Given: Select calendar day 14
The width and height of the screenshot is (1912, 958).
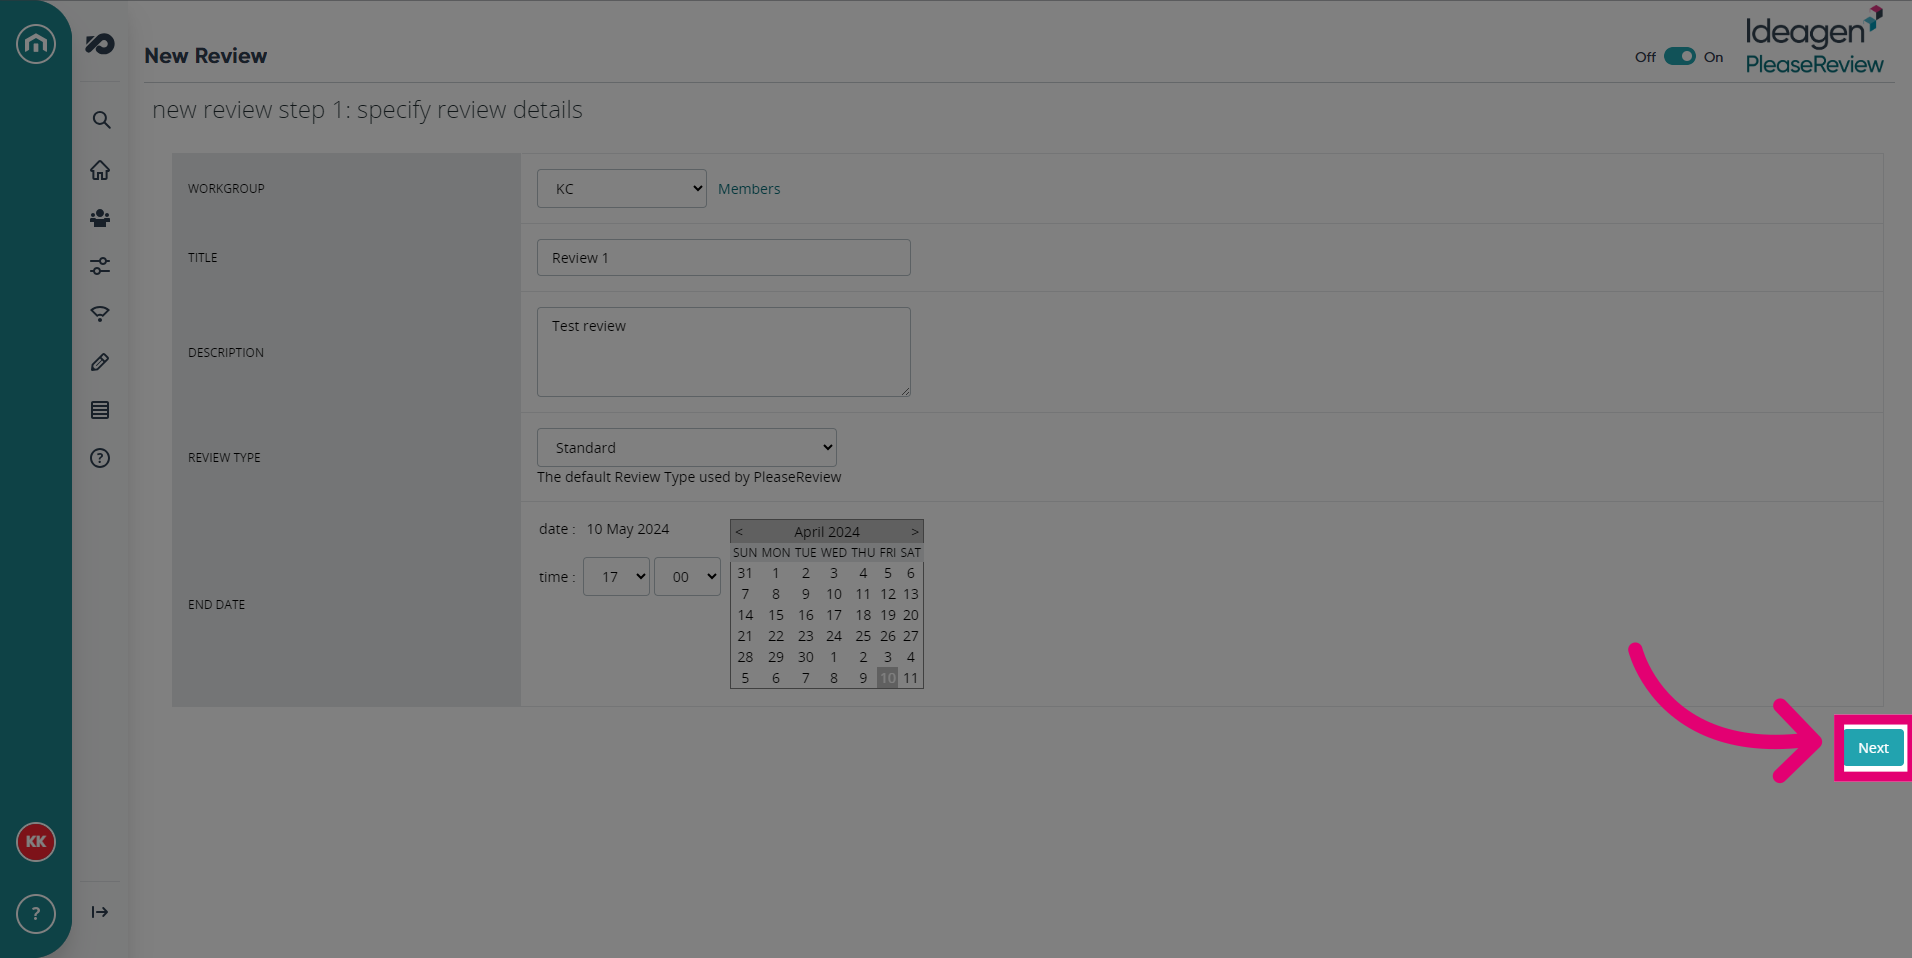Looking at the screenshot, I should (745, 615).
